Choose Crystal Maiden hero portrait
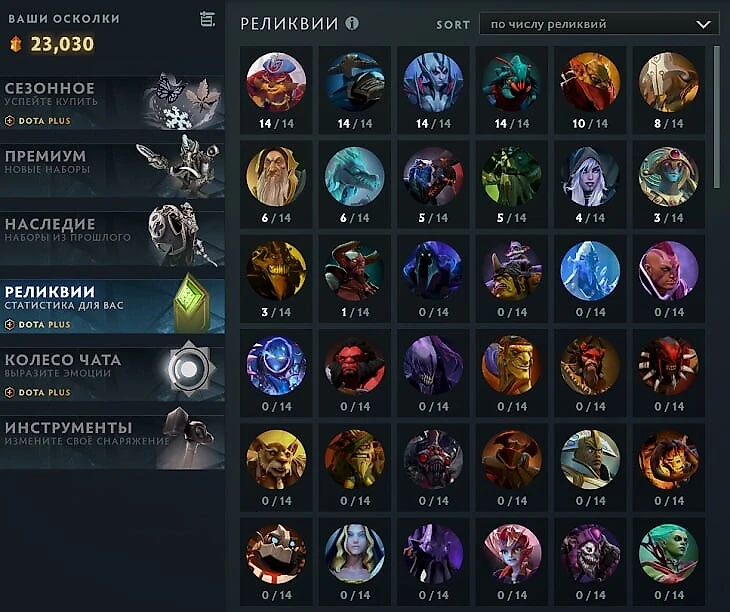The height and width of the screenshot is (612, 730). click(354, 554)
